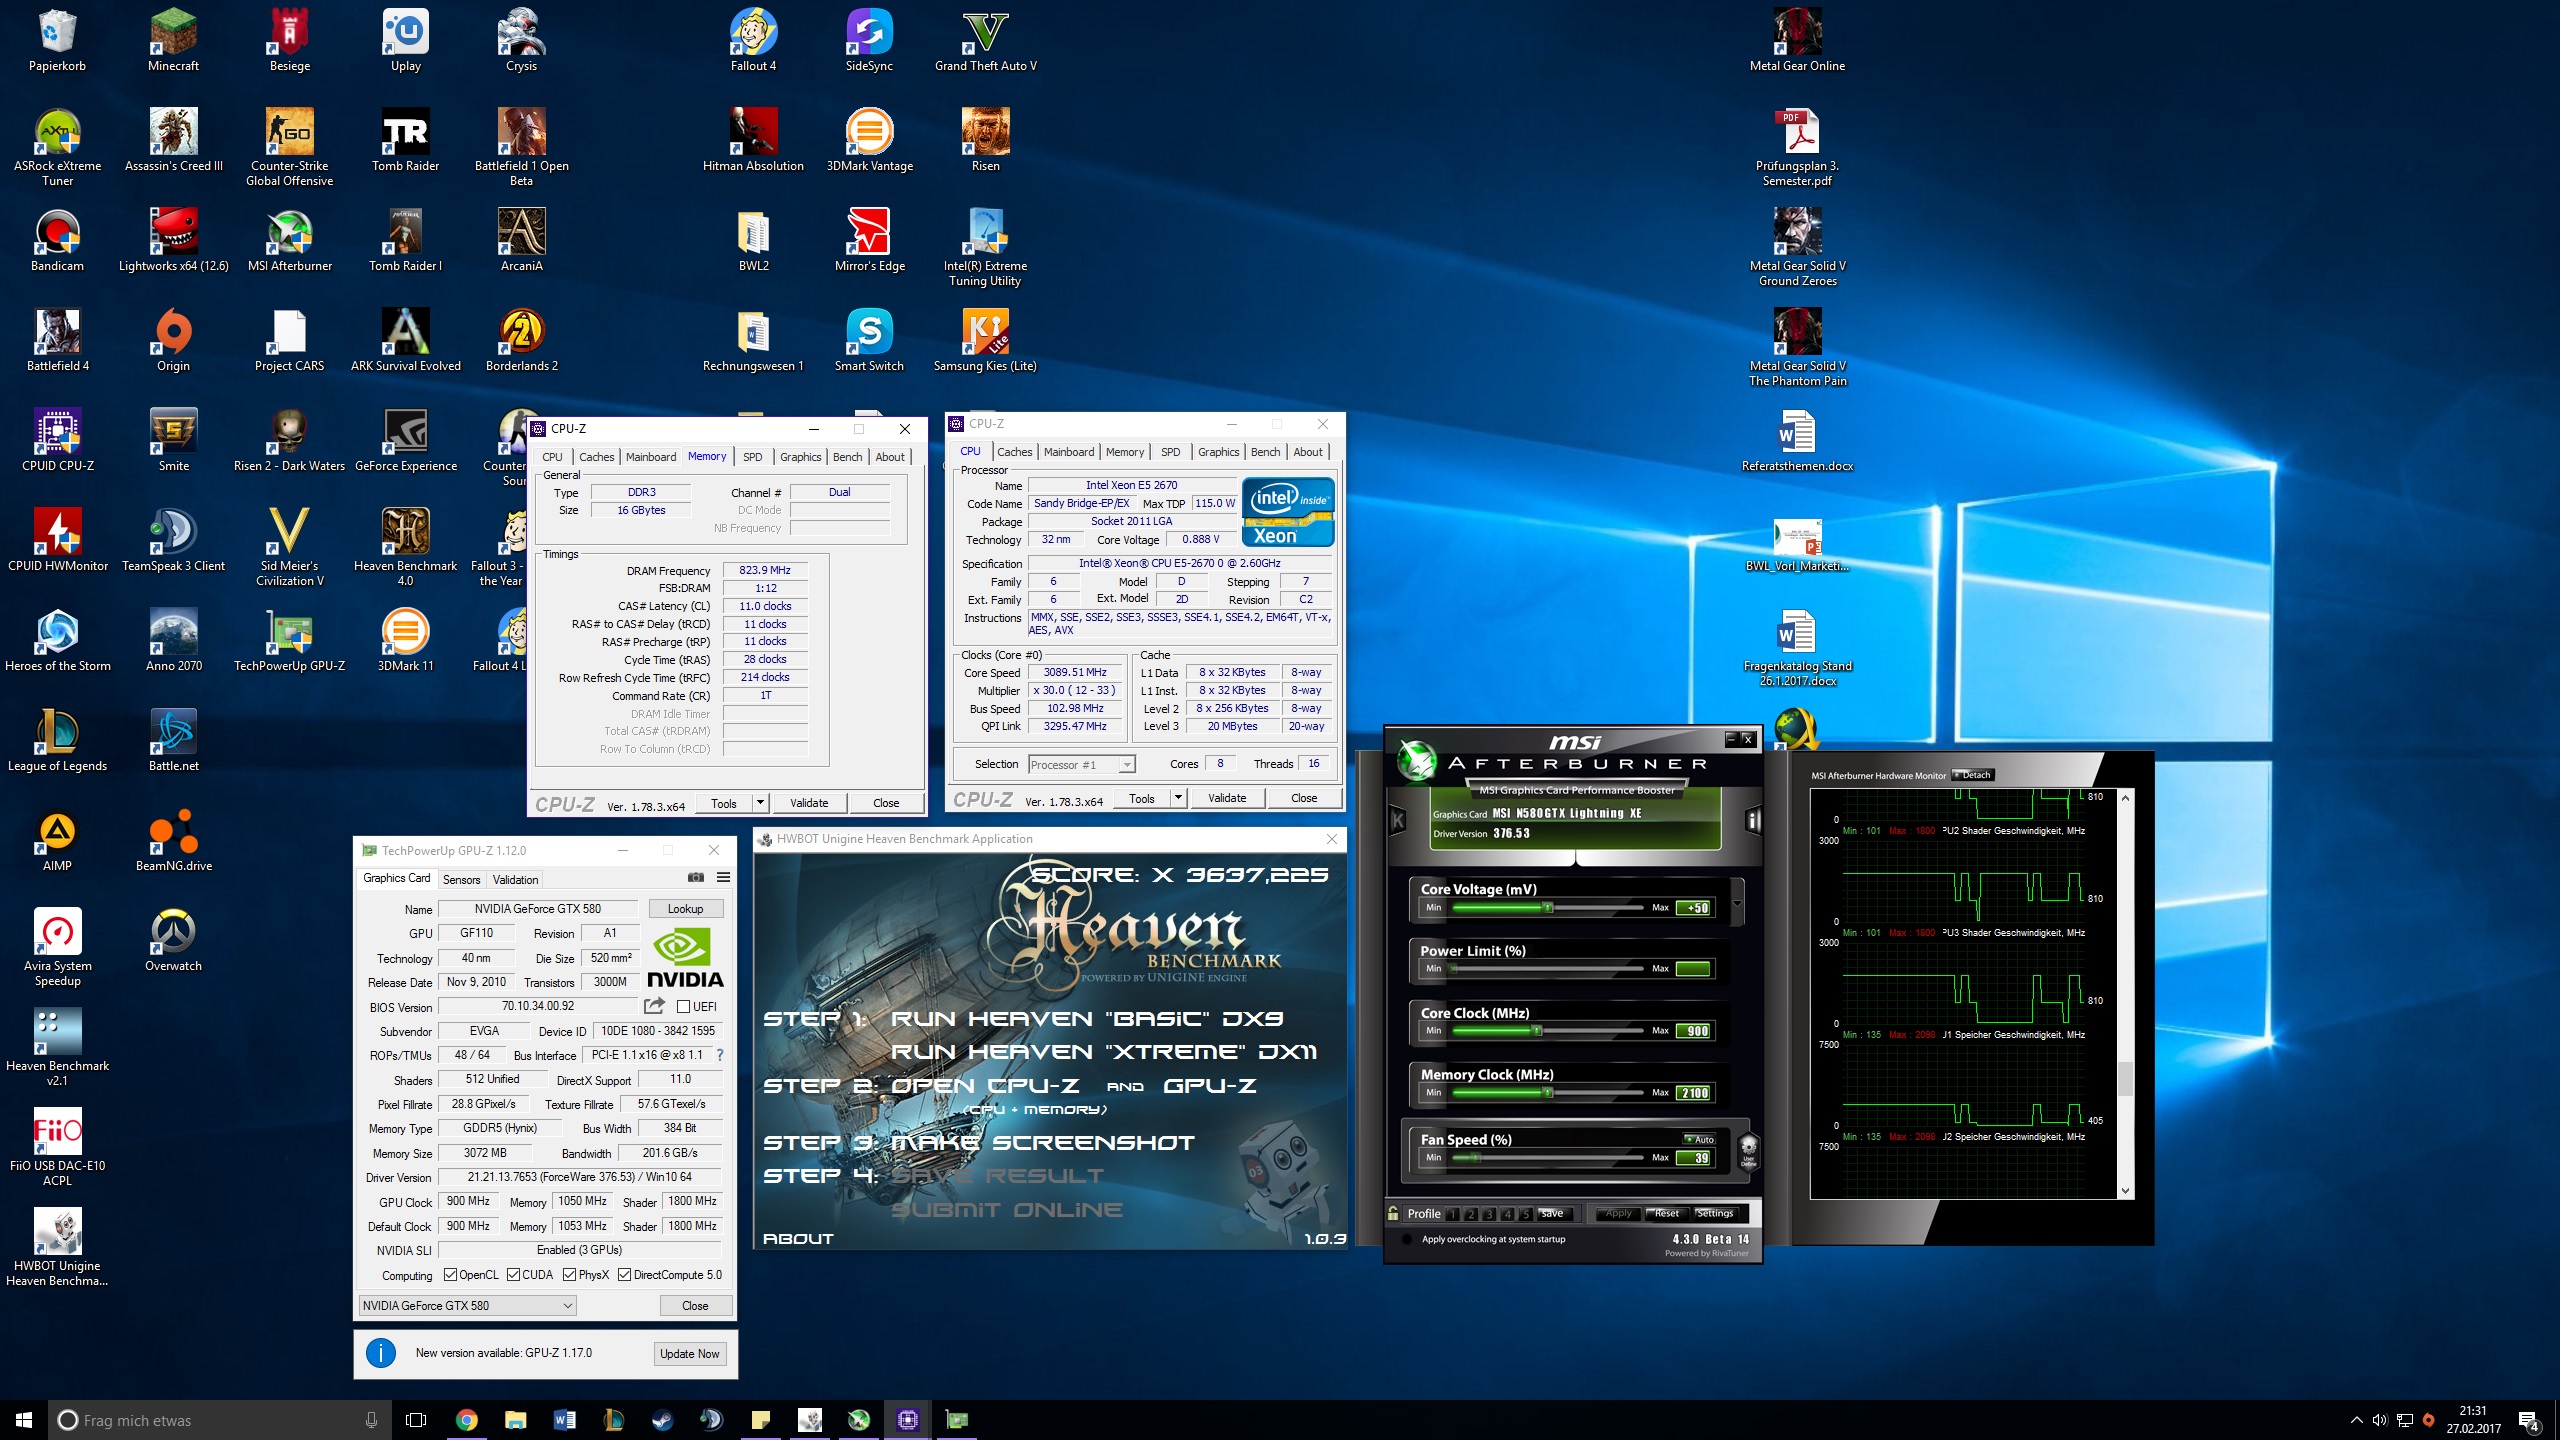Open fan User Define gear icon
2560x1440 pixels.
point(1748,1150)
